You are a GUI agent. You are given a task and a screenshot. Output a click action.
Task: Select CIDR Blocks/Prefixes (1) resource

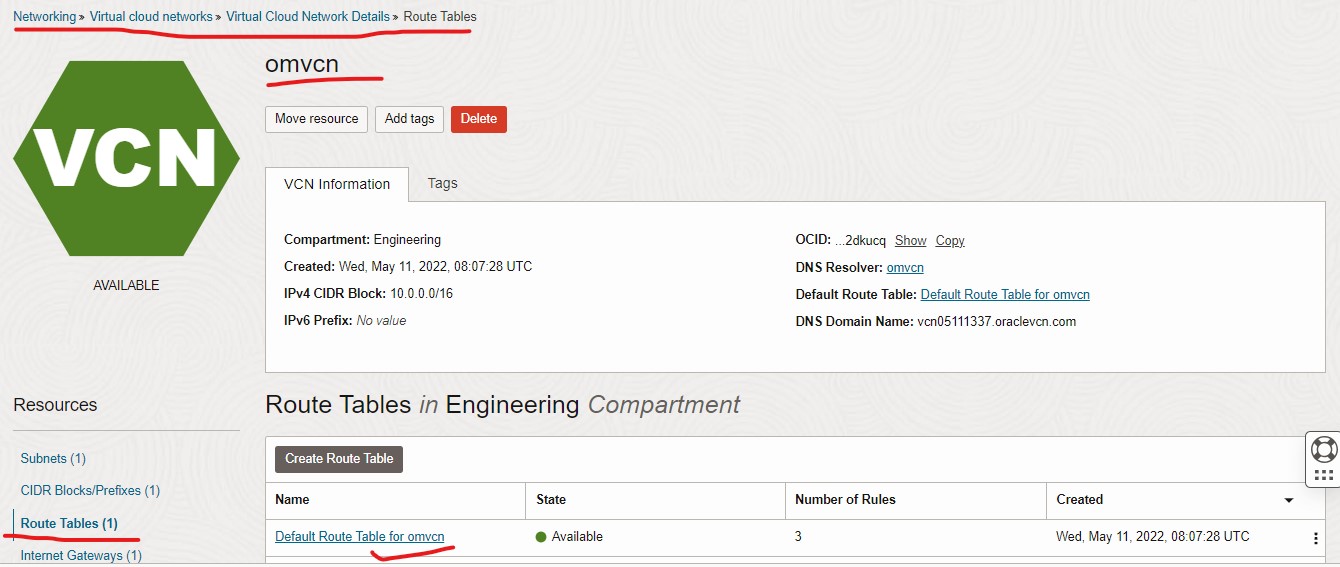pyautogui.click(x=90, y=491)
